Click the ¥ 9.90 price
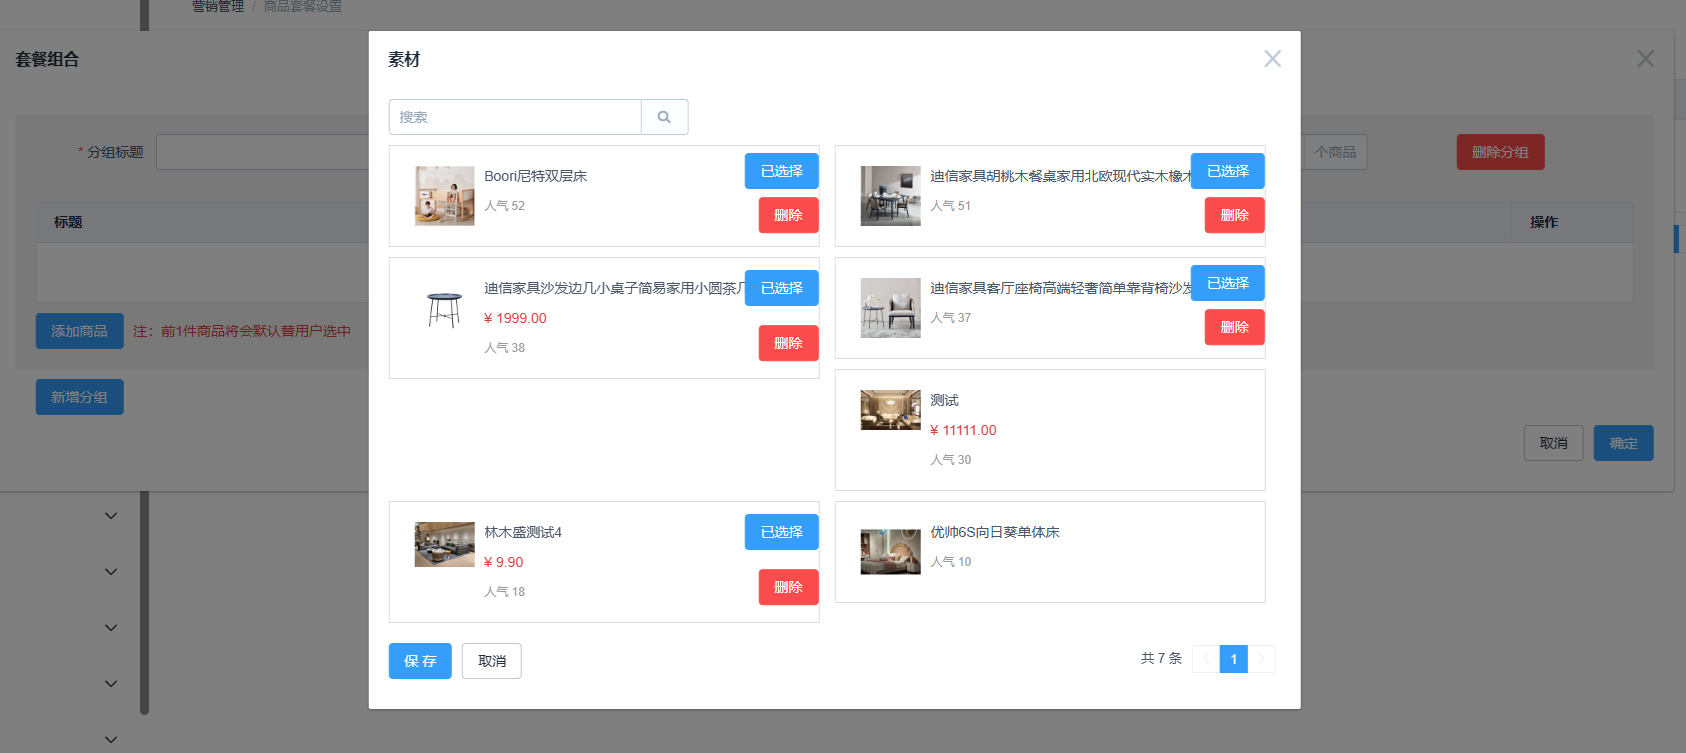 (x=503, y=562)
